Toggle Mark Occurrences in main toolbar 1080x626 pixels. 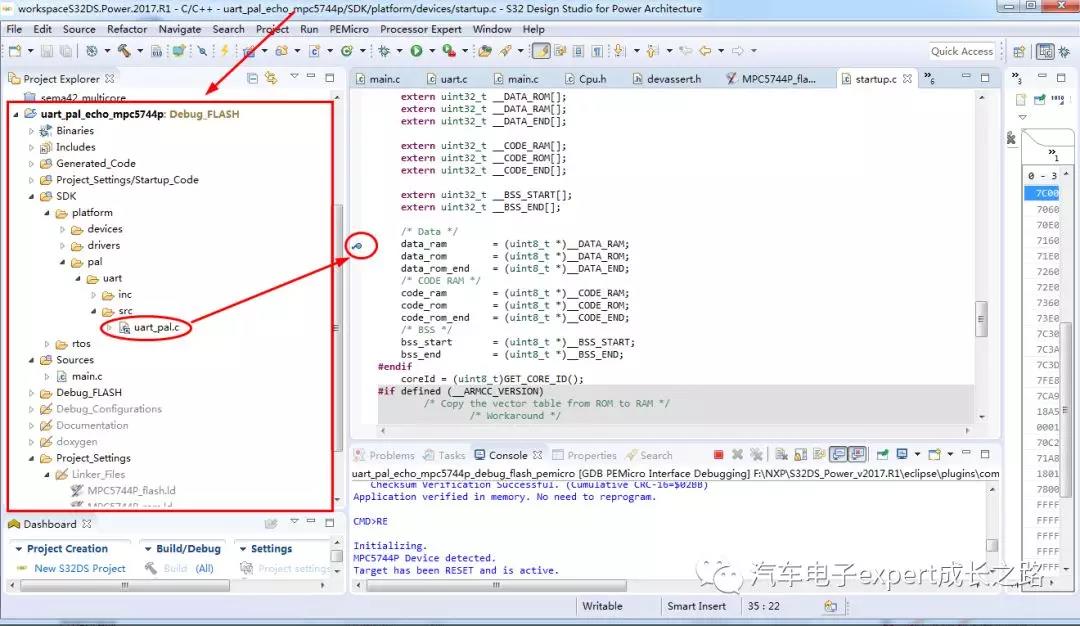540,51
